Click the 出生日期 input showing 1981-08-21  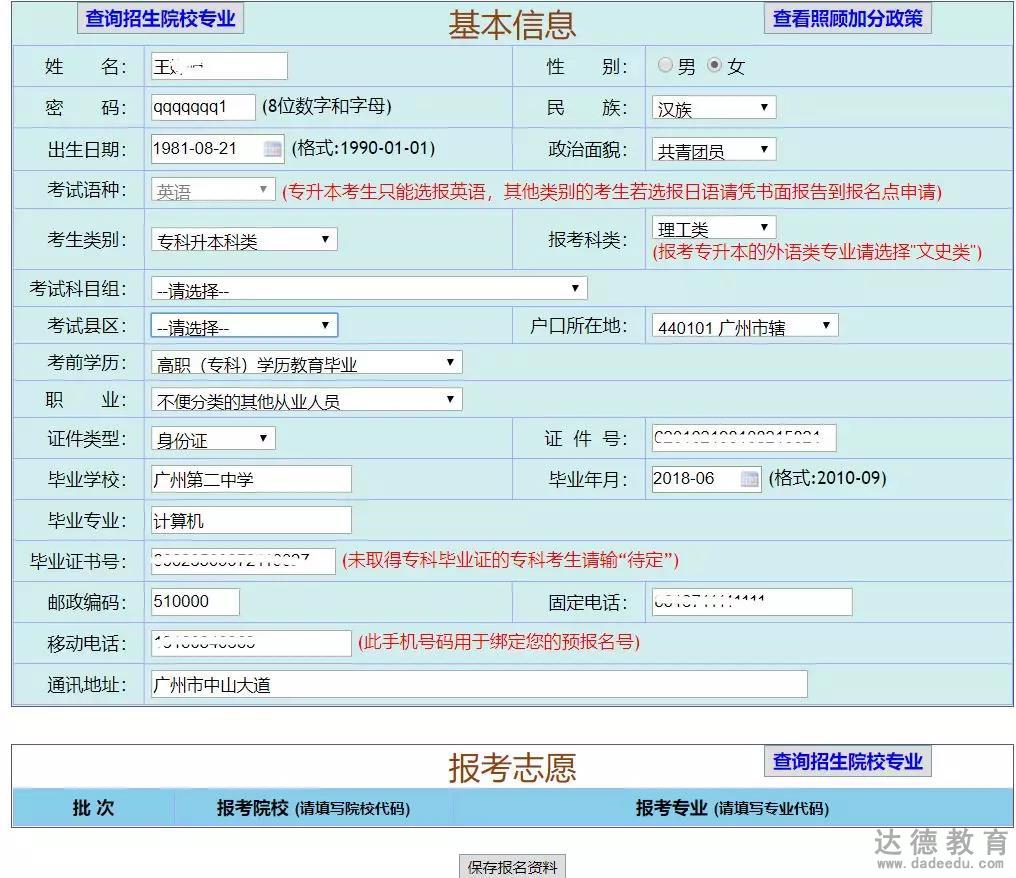(217, 149)
